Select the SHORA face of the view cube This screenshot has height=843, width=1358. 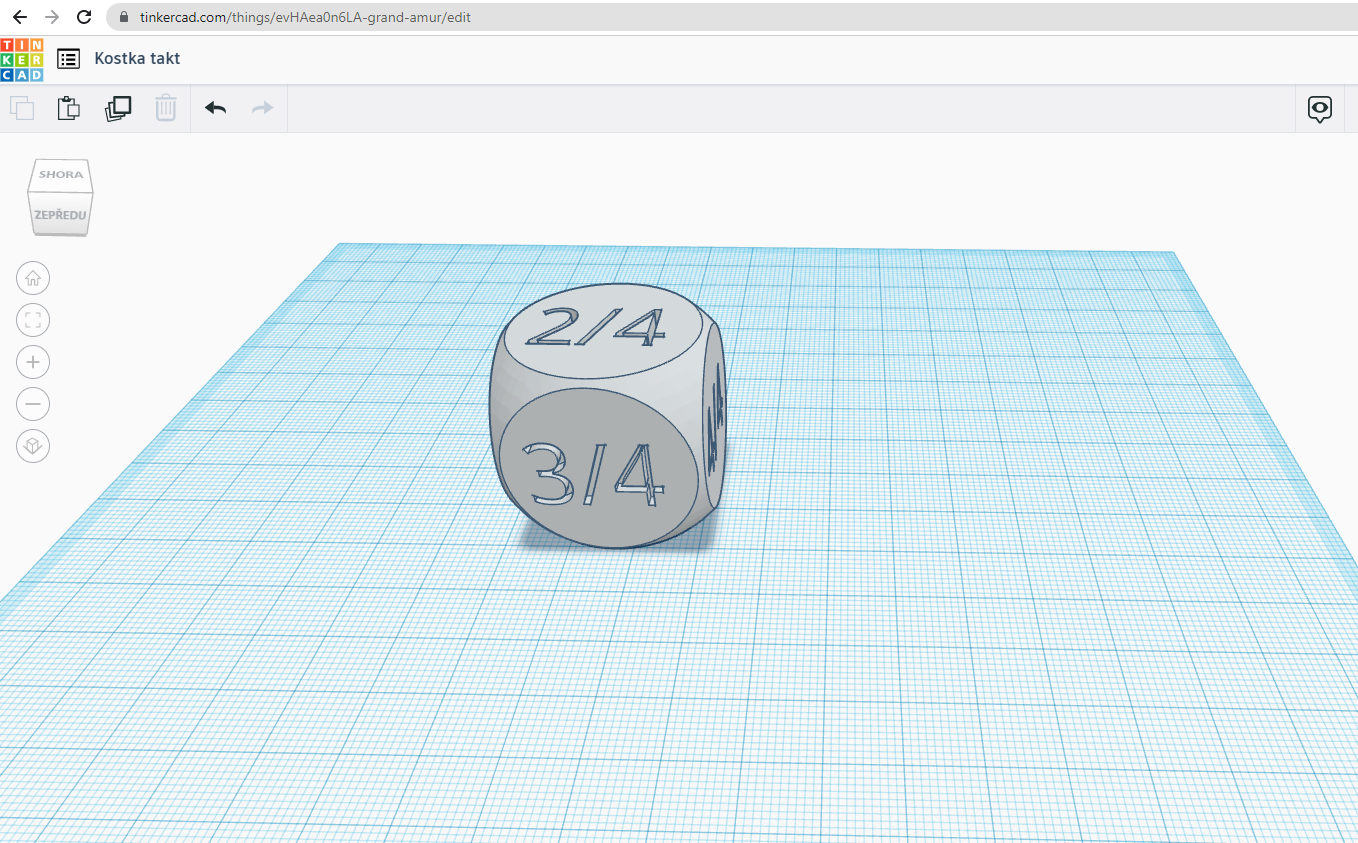61,175
